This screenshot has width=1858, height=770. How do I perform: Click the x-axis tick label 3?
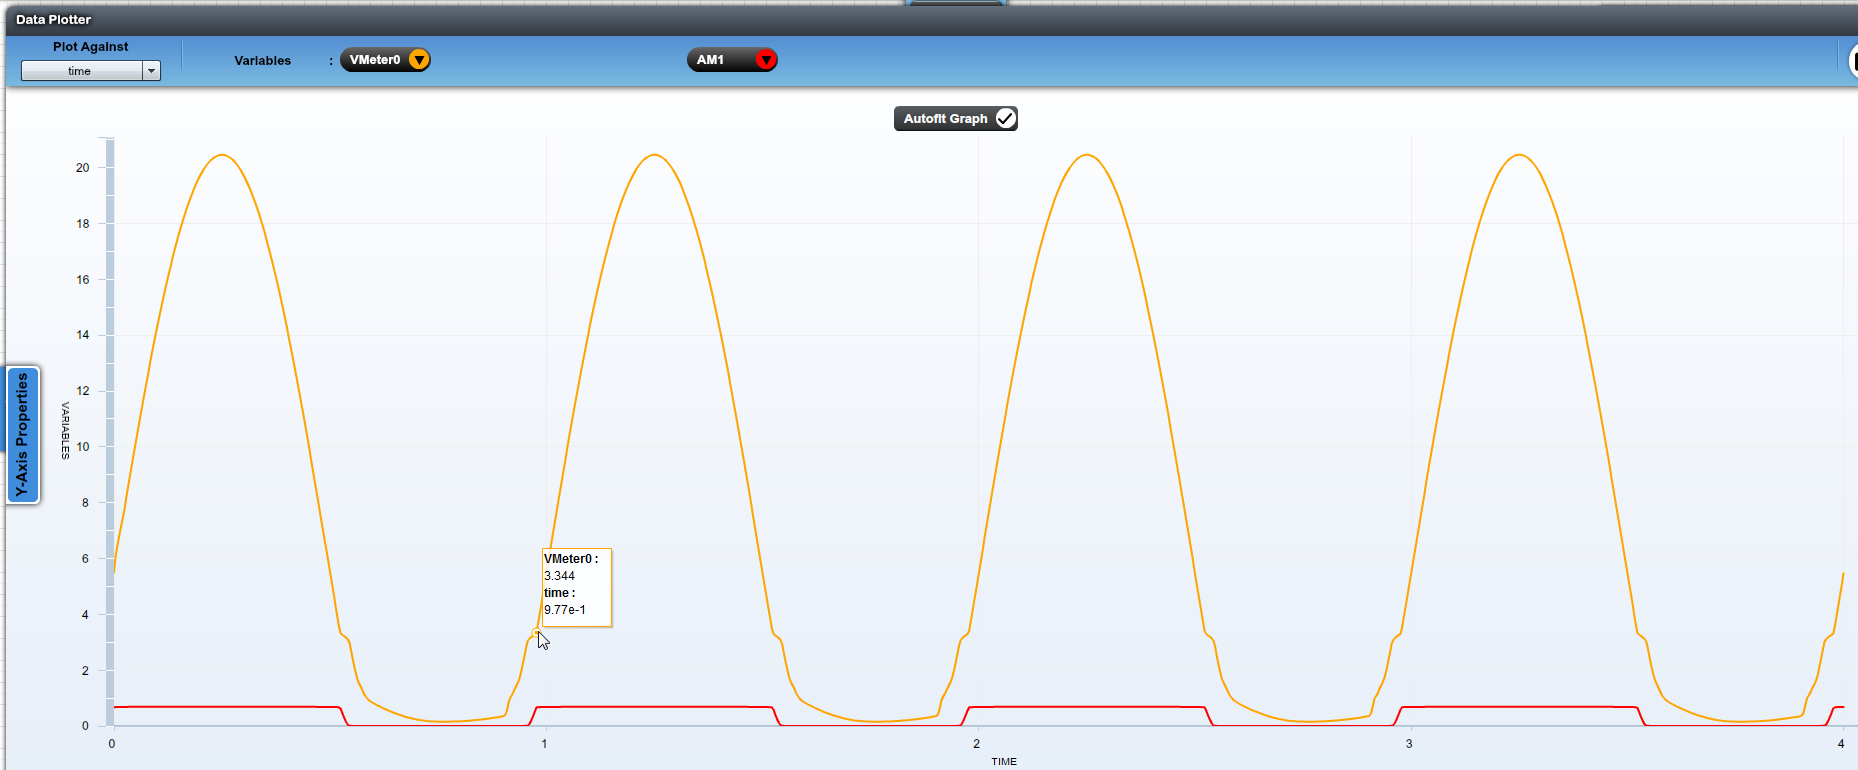point(1409,744)
